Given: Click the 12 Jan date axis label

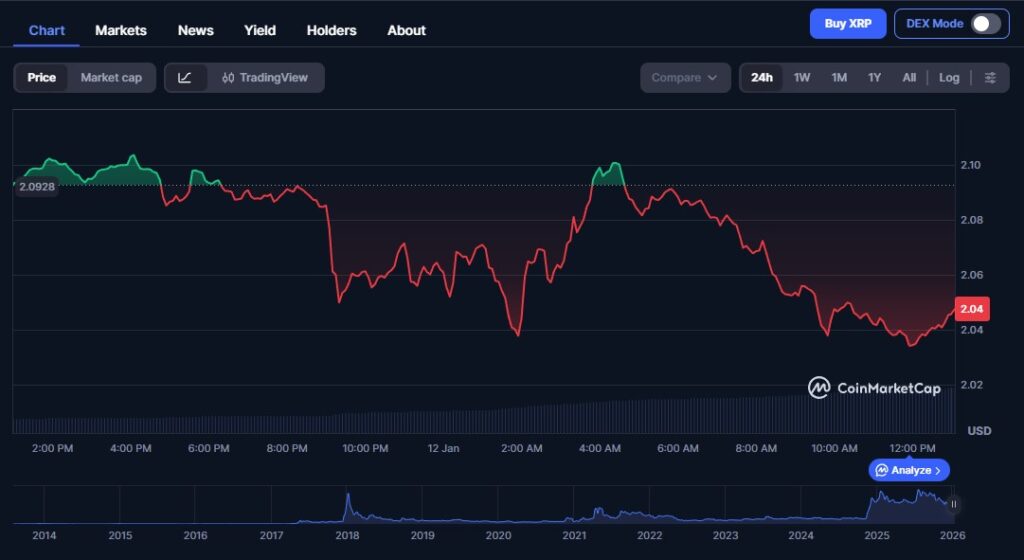Looking at the screenshot, I should 443,448.
